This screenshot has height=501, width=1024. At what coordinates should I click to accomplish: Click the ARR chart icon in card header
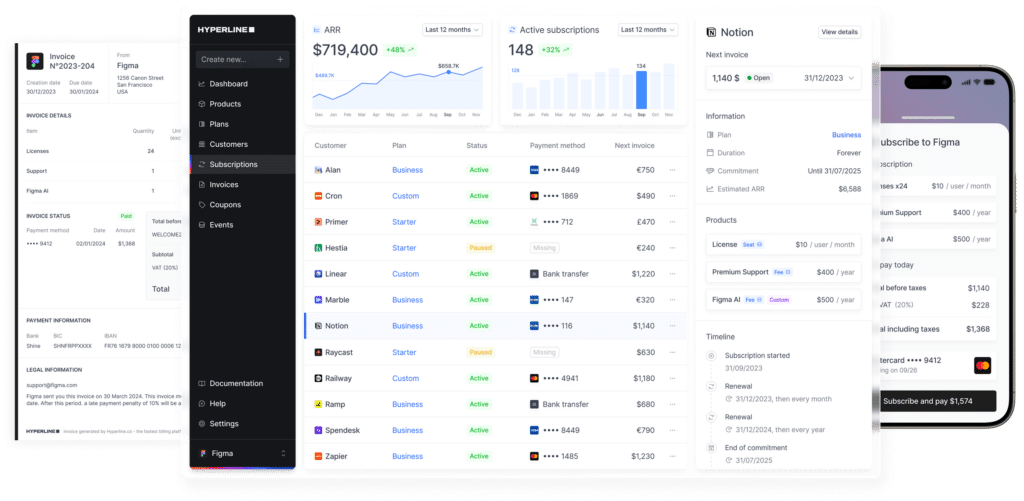[317, 30]
